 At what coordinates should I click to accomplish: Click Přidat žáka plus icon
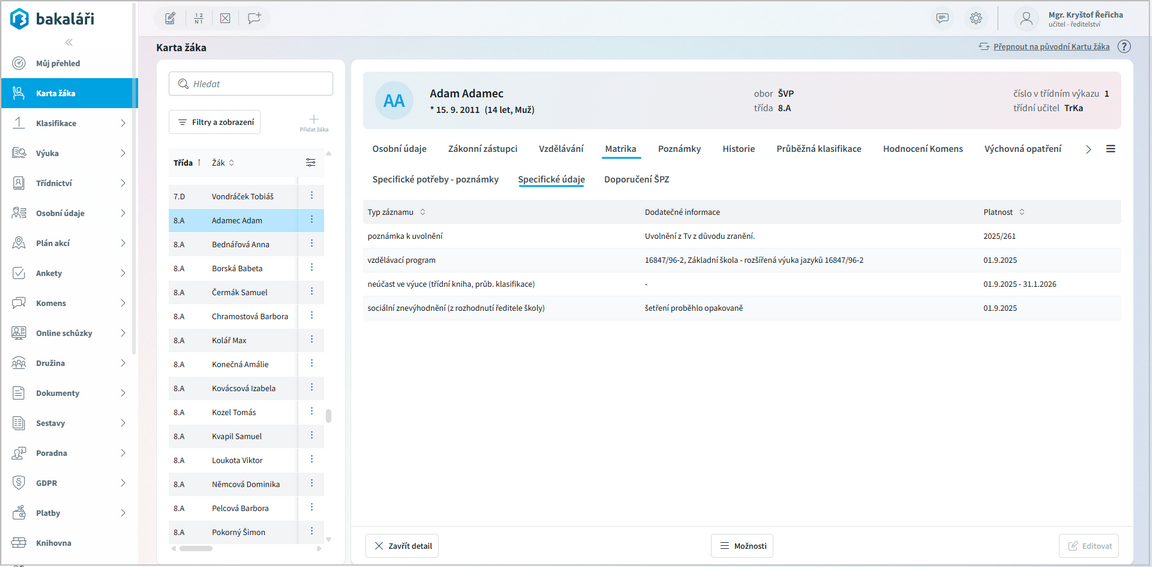313,120
